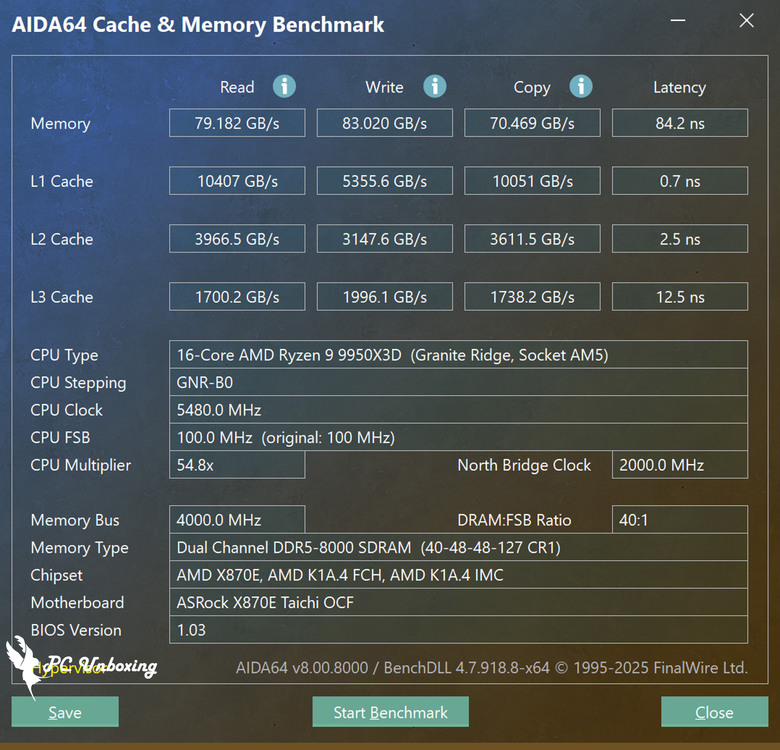Close the window with the X icon
Viewport: 780px width, 750px height.
[746, 20]
